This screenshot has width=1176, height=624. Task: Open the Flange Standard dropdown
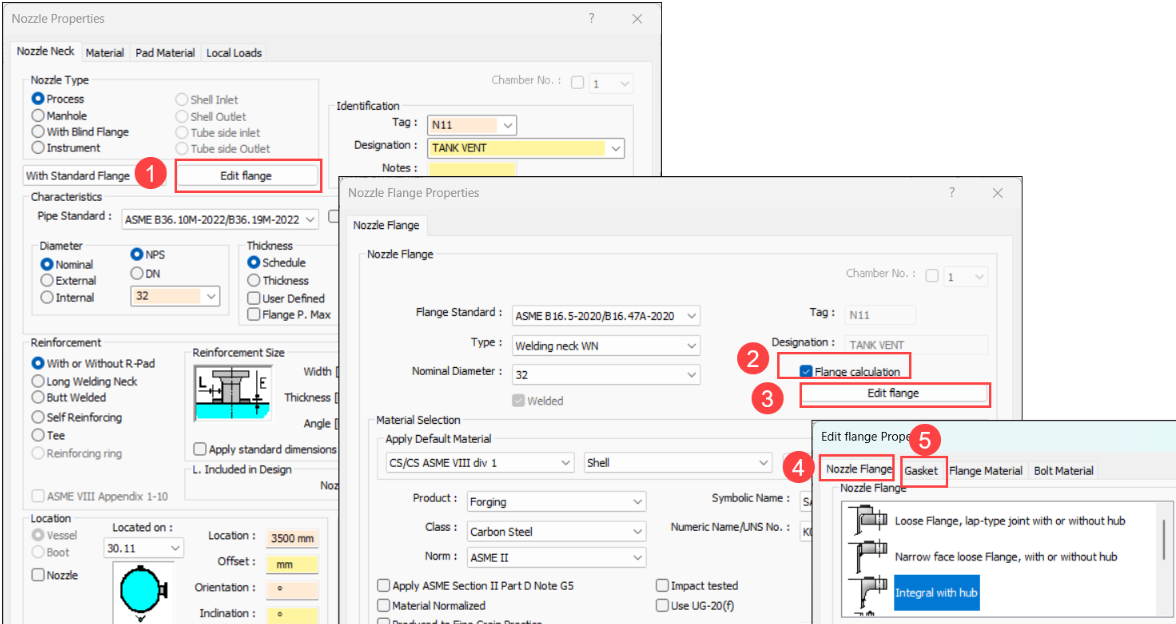point(606,316)
